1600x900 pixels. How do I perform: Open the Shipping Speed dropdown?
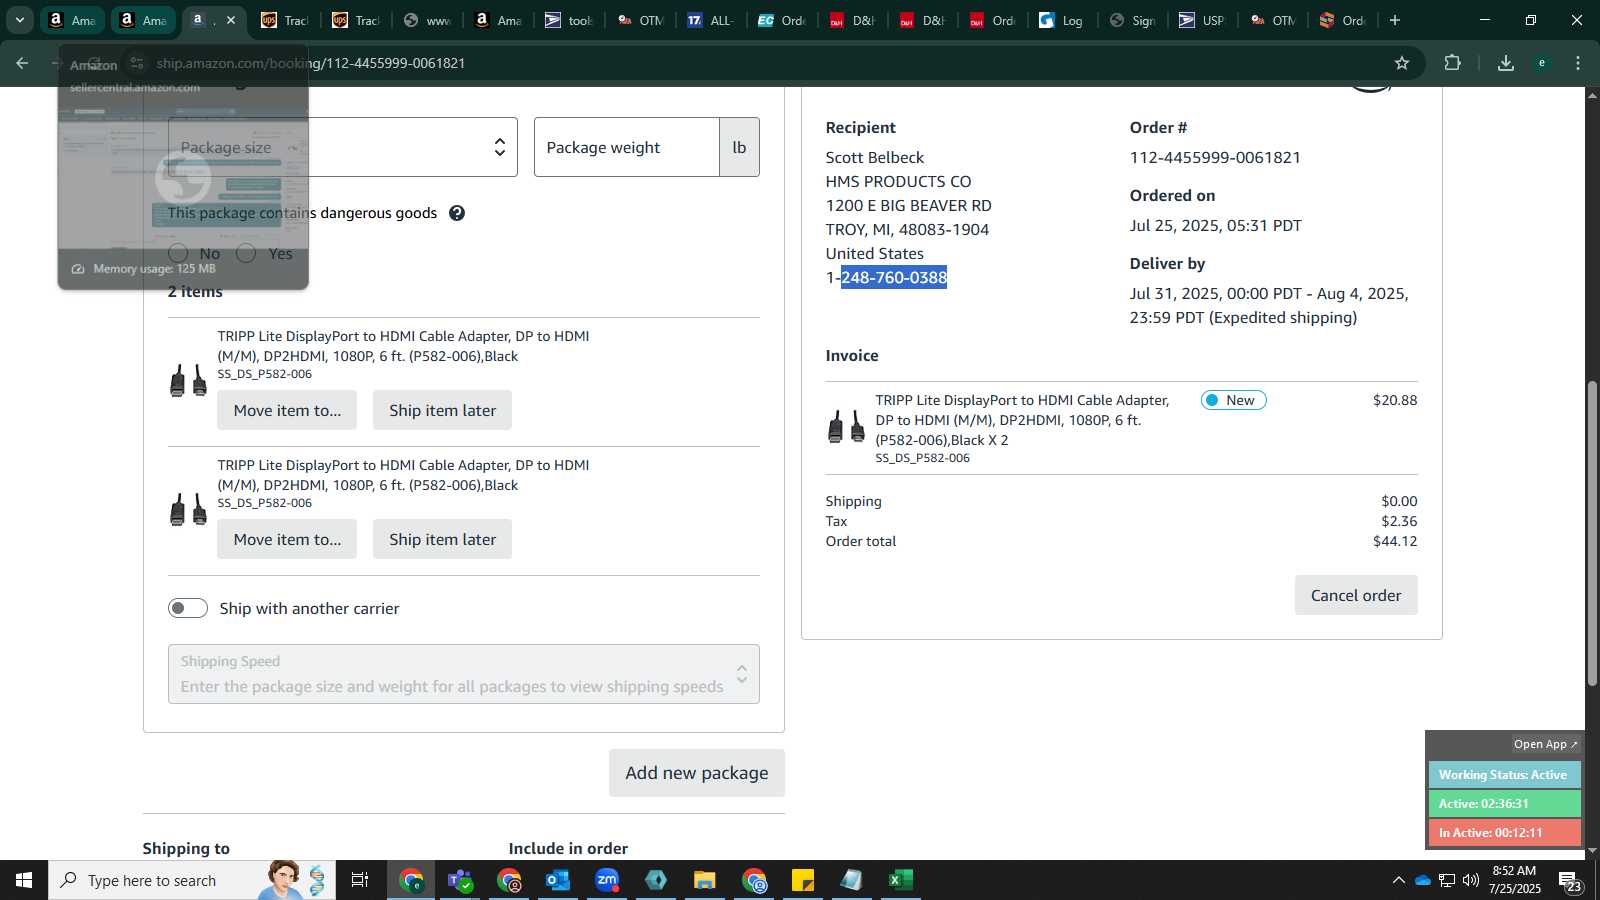[x=464, y=674]
